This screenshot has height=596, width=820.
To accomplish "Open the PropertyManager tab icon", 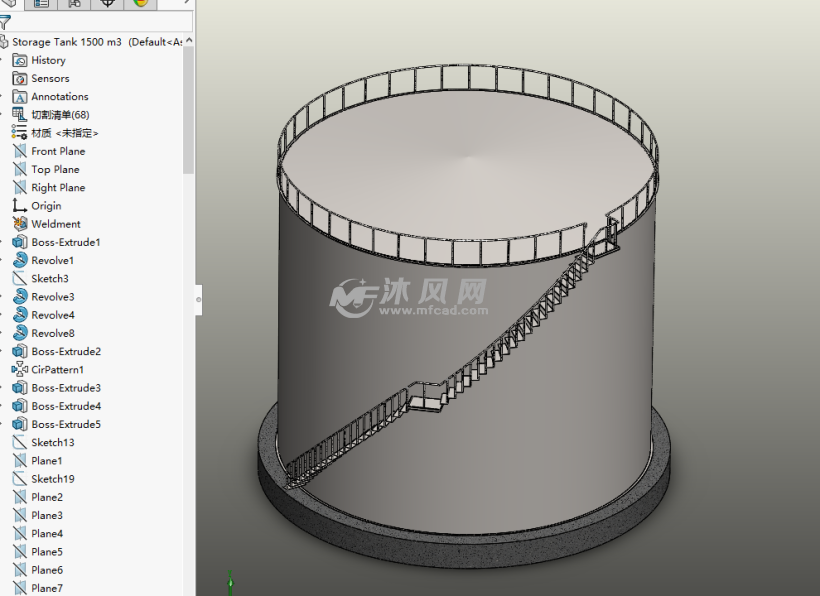I will 42,3.
